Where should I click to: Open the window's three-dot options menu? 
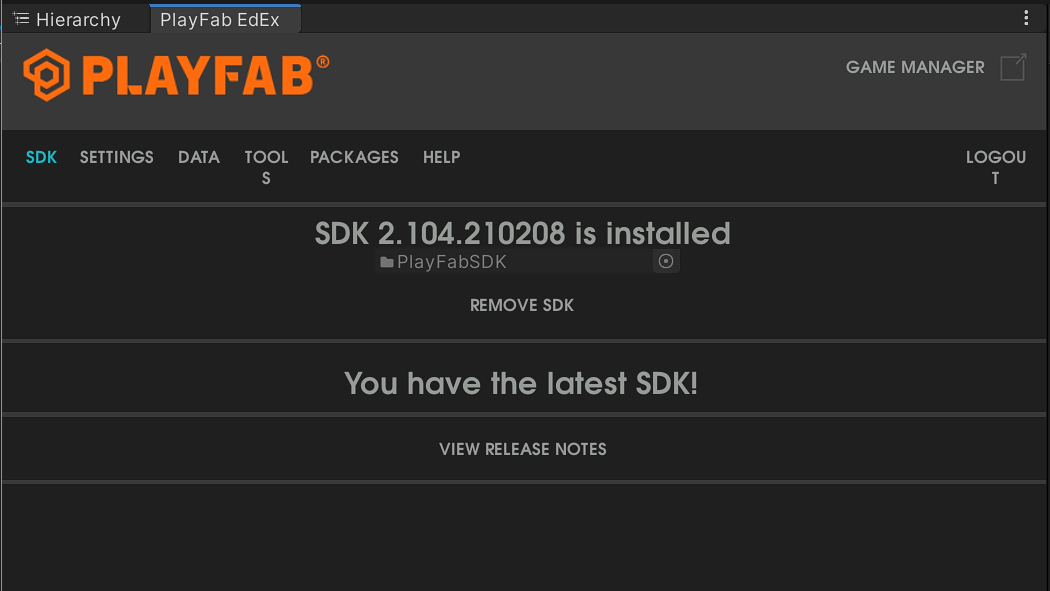pos(1026,18)
